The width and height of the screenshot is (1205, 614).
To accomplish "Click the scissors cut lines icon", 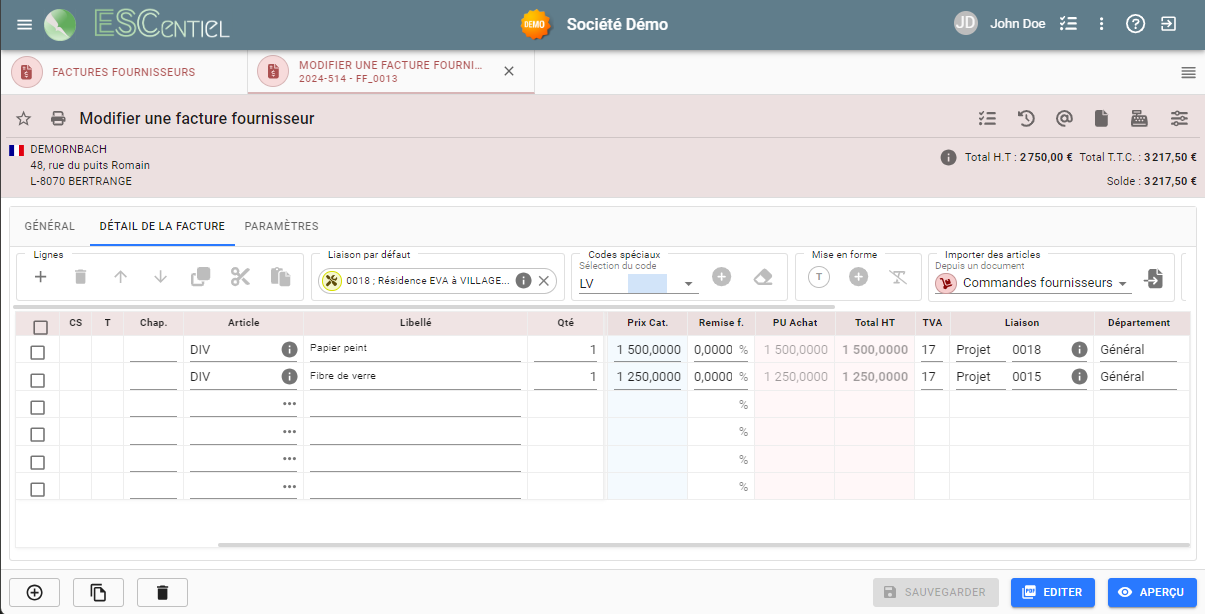I will (x=240, y=277).
